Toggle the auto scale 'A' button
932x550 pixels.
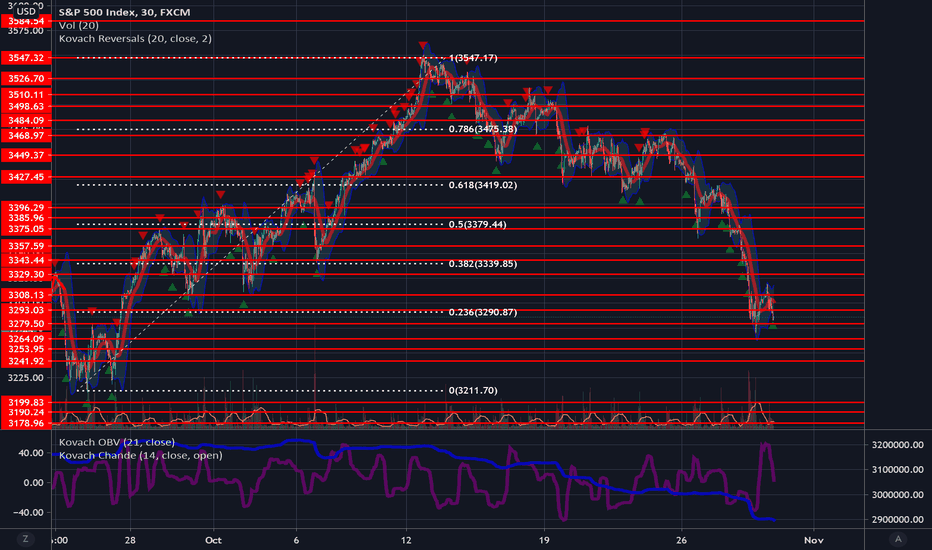tap(898, 539)
